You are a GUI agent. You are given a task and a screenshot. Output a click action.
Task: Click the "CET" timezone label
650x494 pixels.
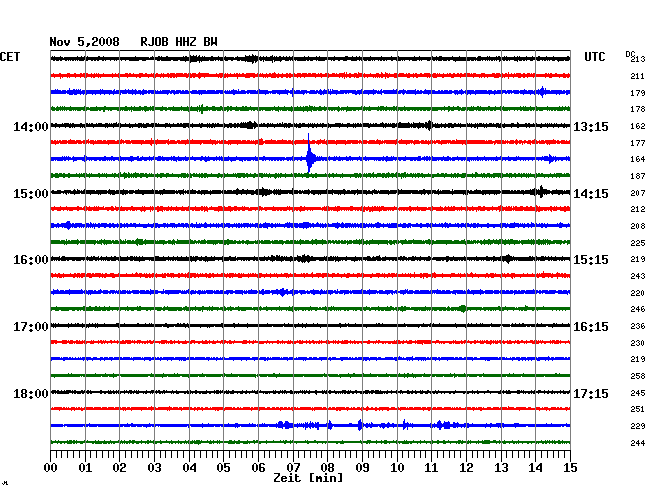pos(10,57)
